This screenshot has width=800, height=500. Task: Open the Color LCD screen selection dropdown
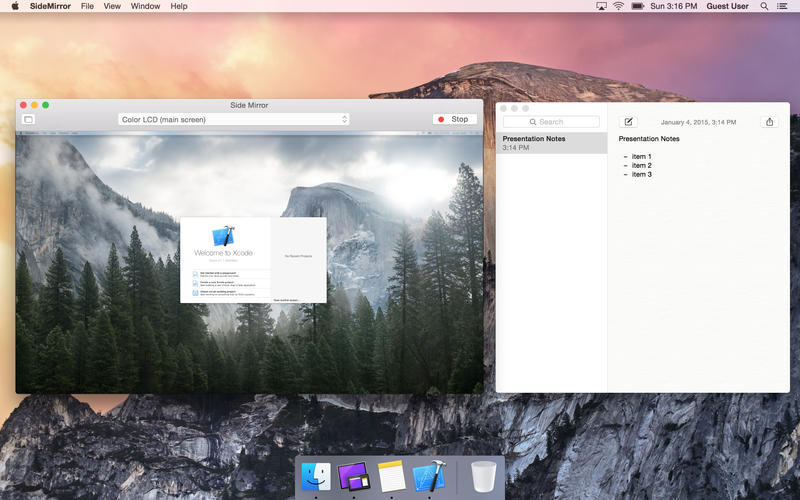[233, 119]
